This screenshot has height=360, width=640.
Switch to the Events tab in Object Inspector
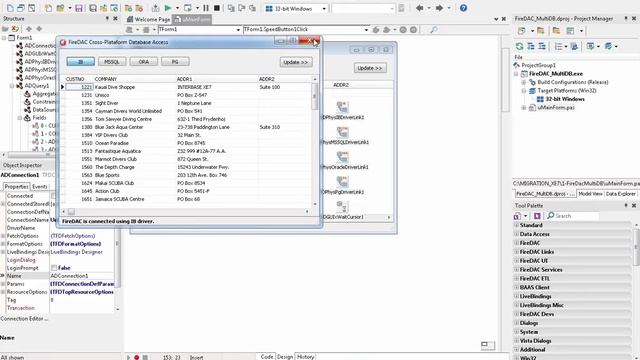pos(40,187)
